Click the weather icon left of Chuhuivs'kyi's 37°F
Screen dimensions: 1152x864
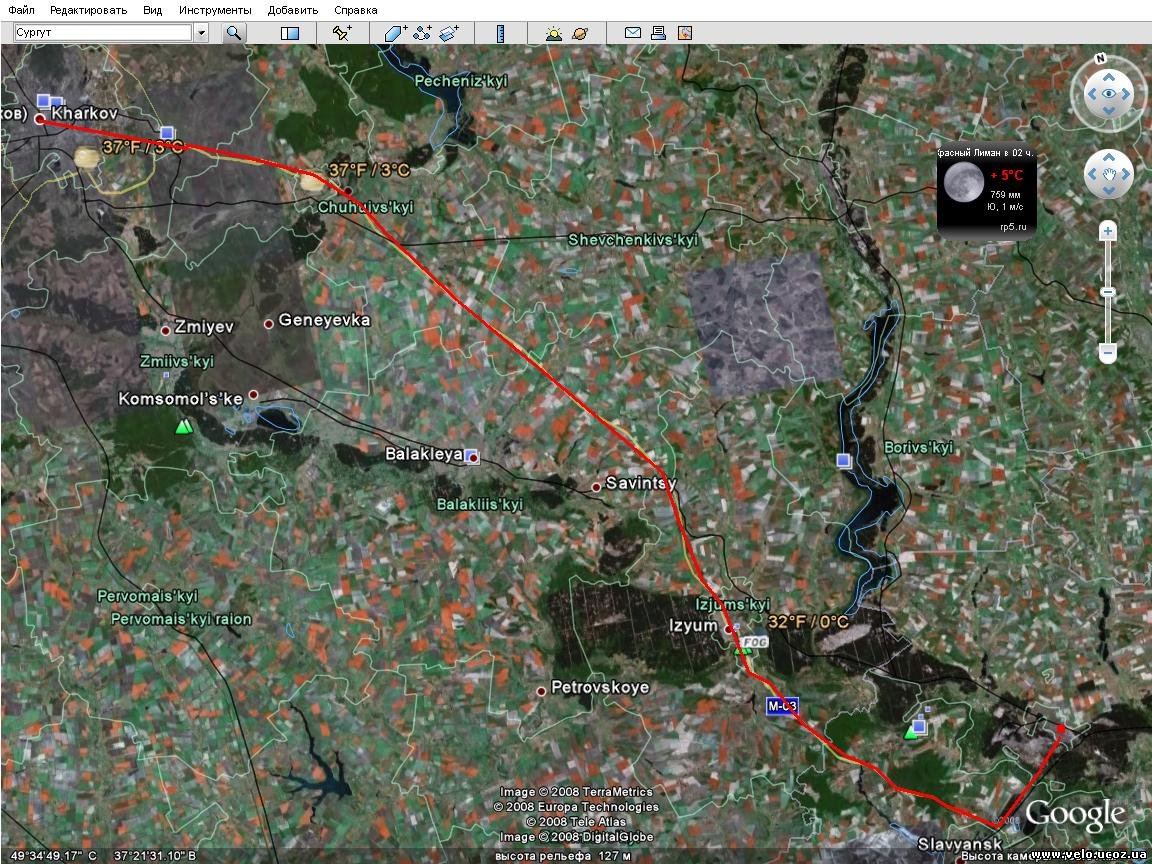pos(312,180)
